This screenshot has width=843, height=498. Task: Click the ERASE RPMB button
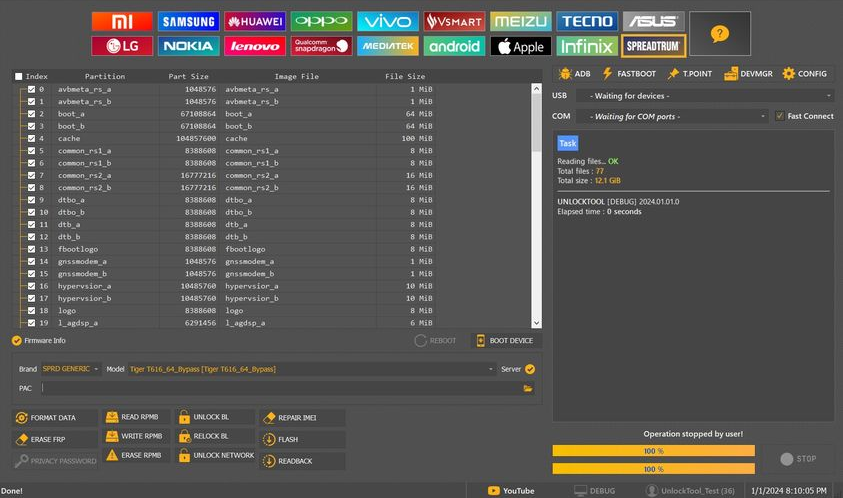coord(137,455)
